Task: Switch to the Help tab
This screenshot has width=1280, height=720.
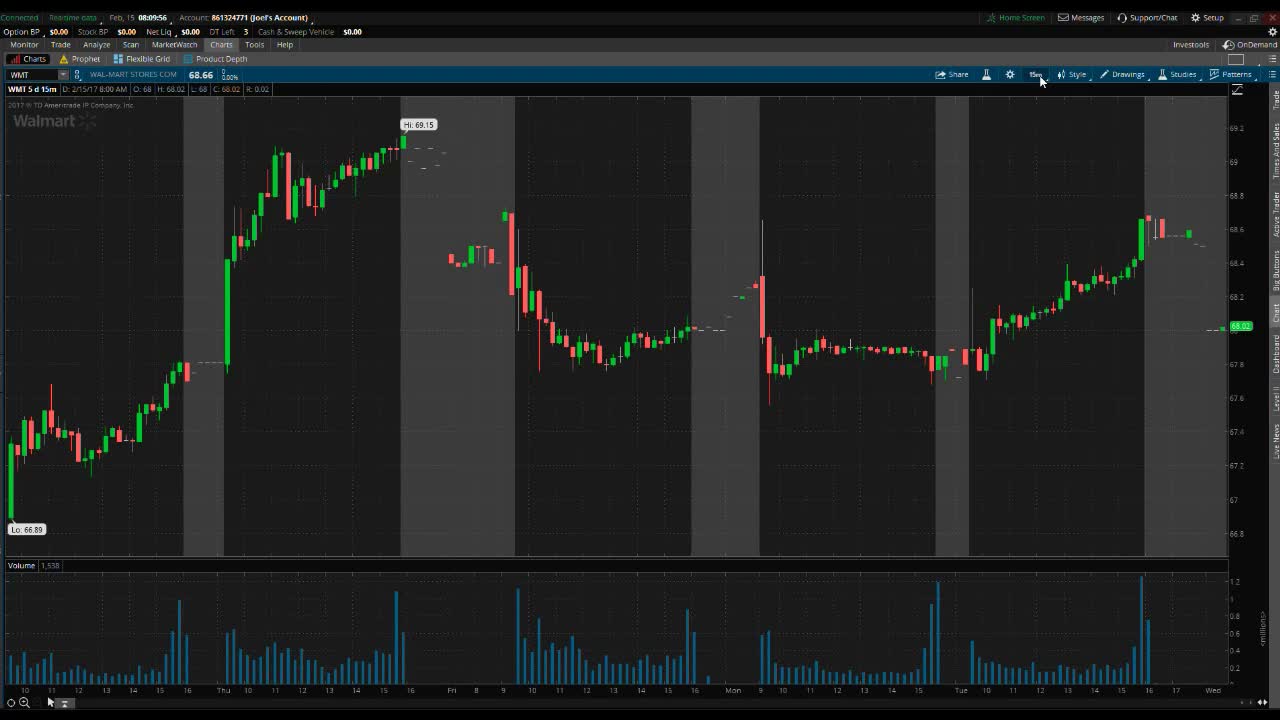Action: (285, 45)
